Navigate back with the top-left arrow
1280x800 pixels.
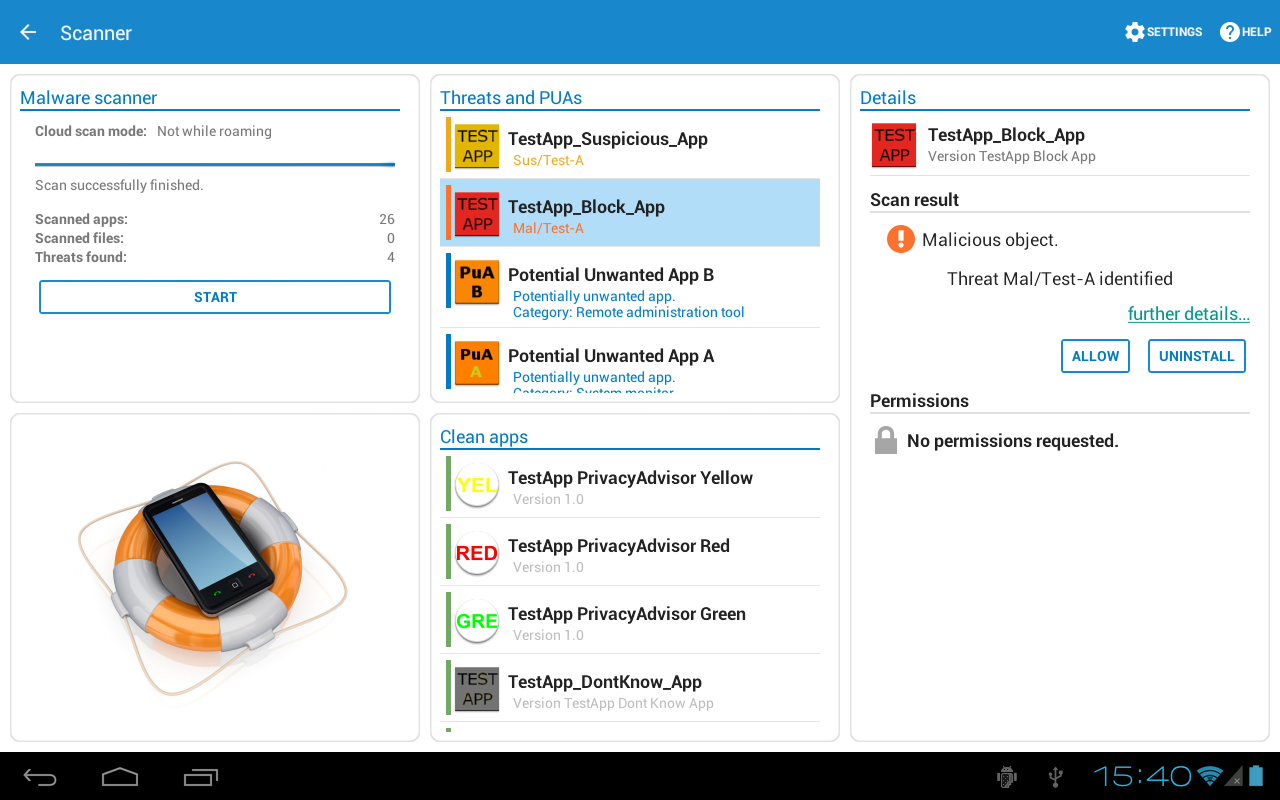(x=27, y=31)
